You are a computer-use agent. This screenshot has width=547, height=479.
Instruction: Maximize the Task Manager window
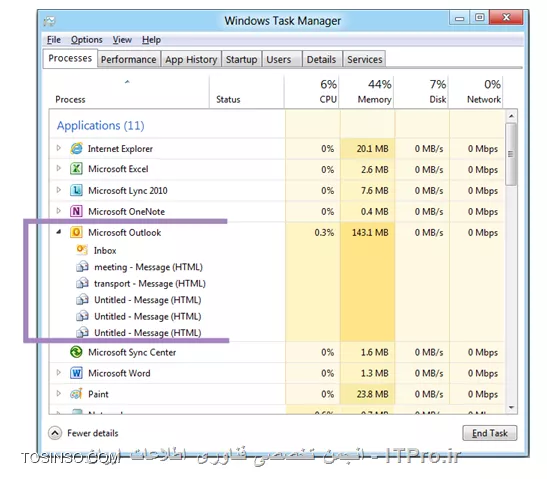click(x=480, y=17)
